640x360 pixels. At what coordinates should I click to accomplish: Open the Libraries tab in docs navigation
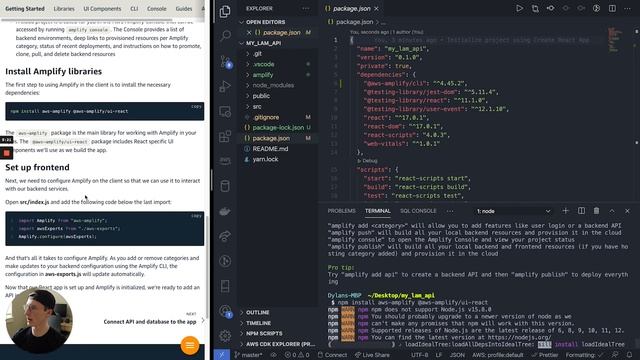[64, 9]
